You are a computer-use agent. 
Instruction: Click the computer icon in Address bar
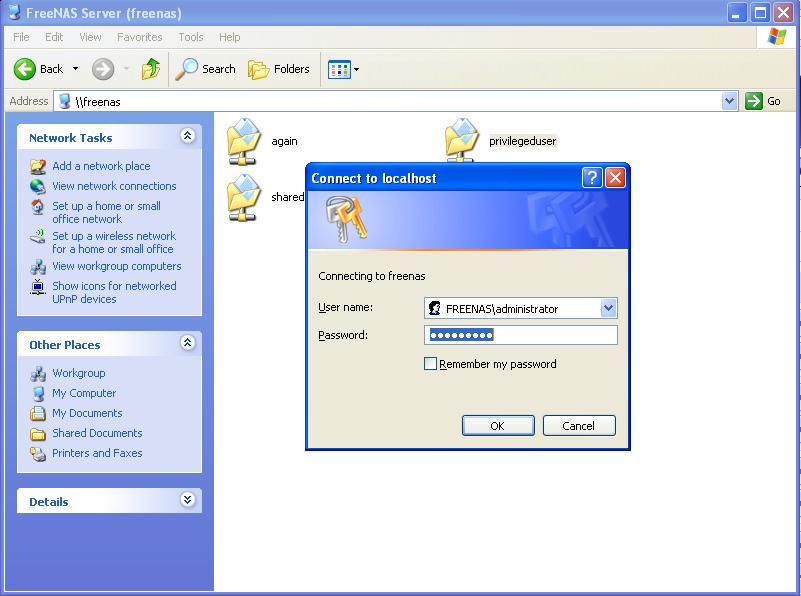64,101
